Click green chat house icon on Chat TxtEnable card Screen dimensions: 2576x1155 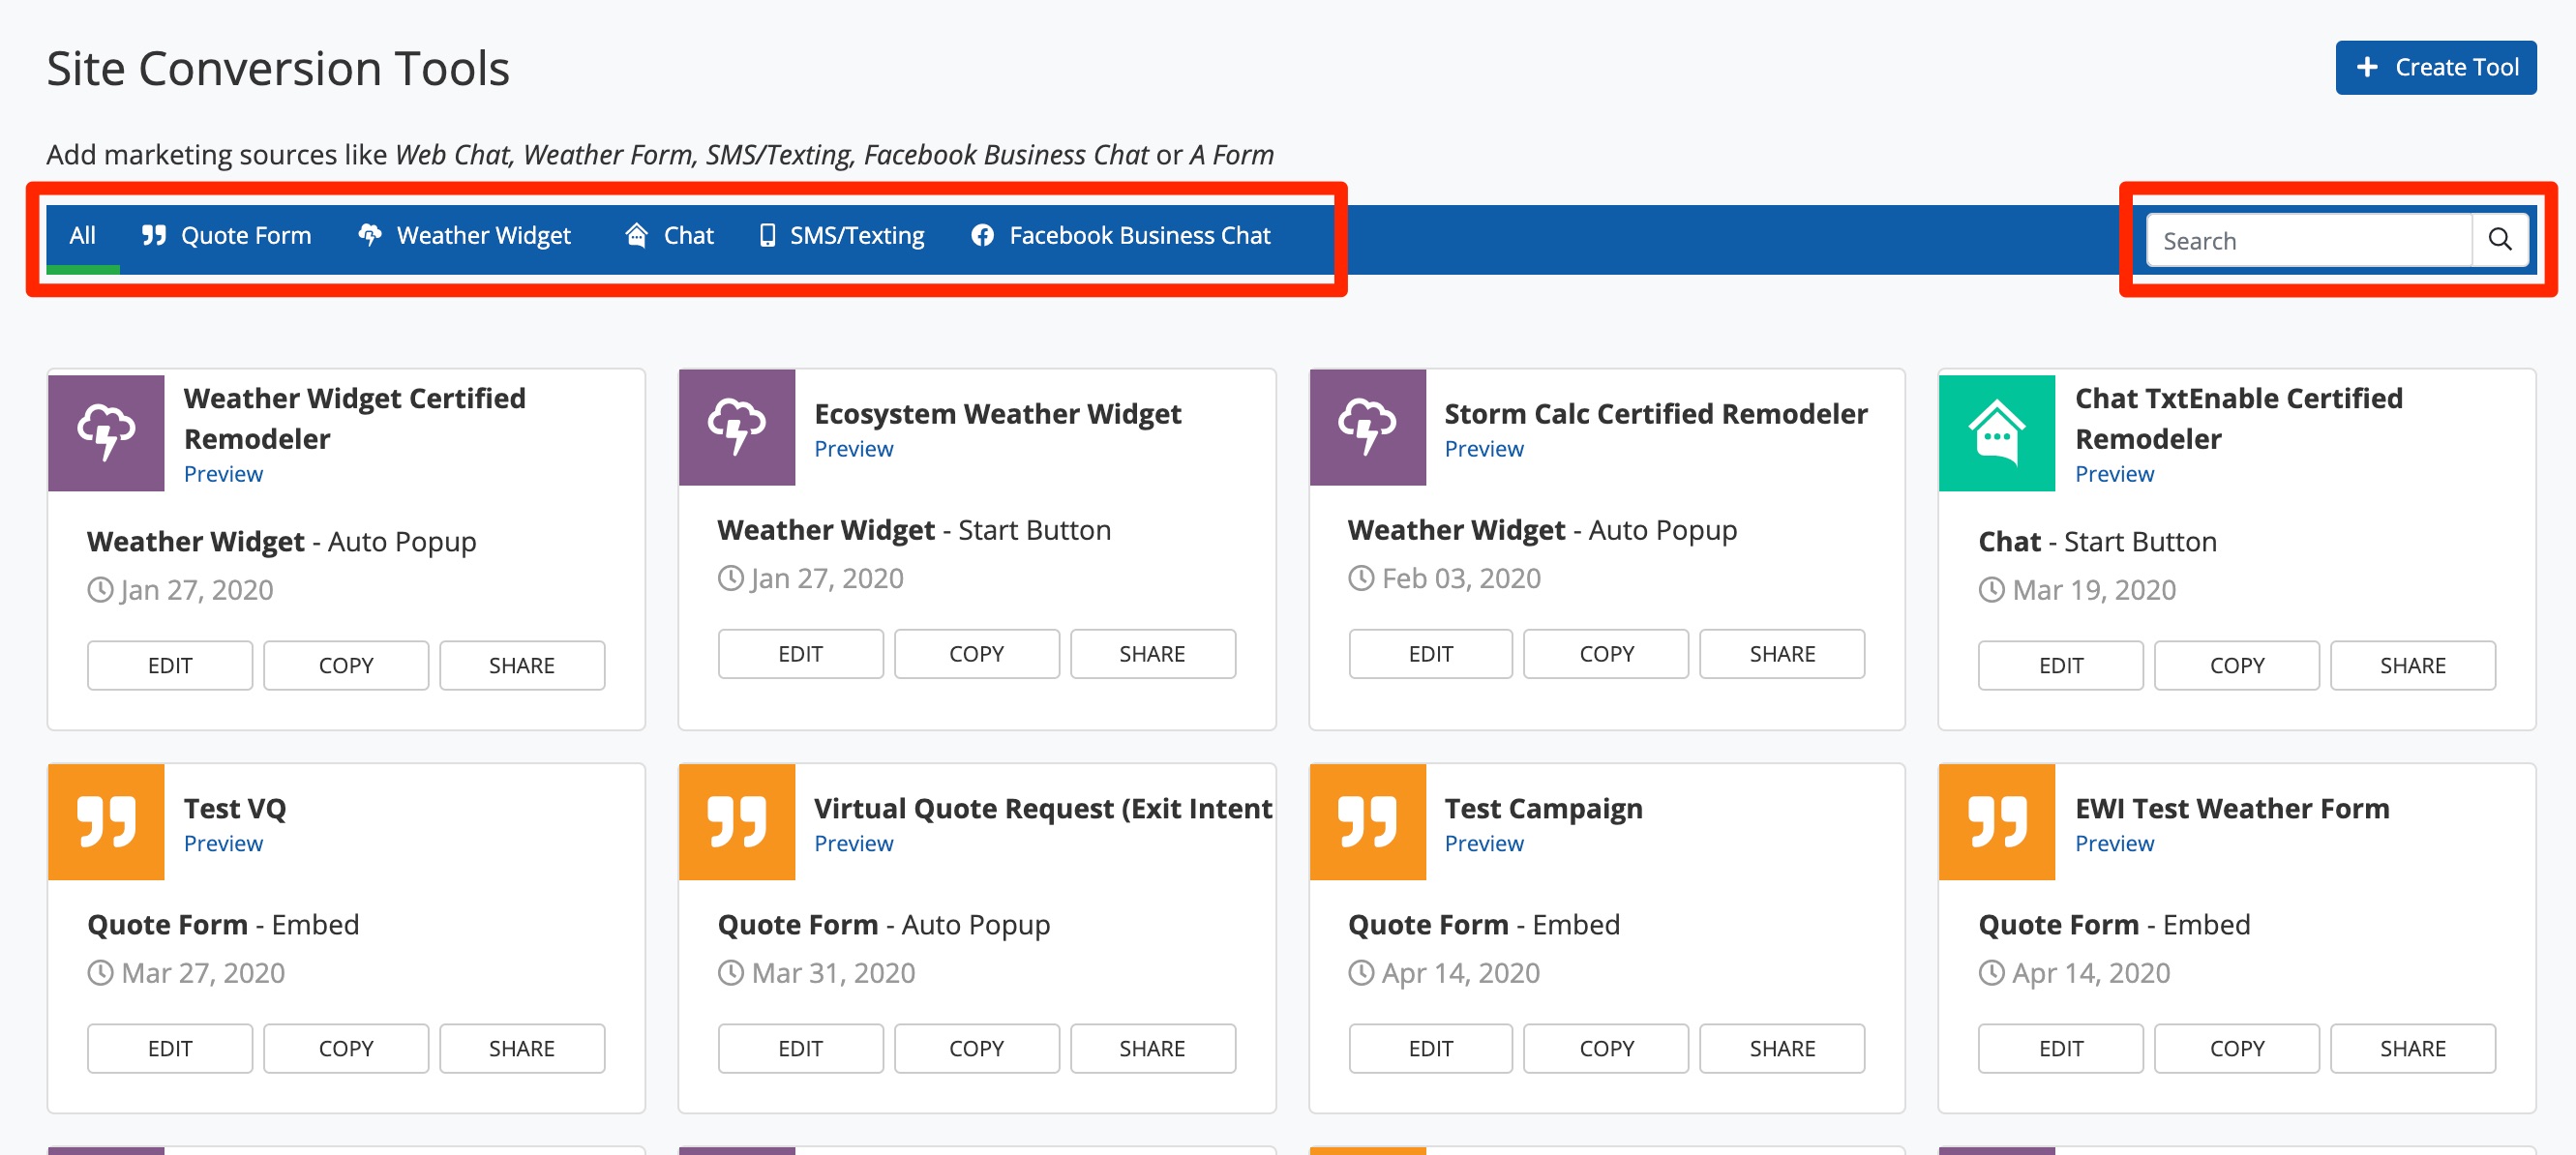(x=1996, y=432)
